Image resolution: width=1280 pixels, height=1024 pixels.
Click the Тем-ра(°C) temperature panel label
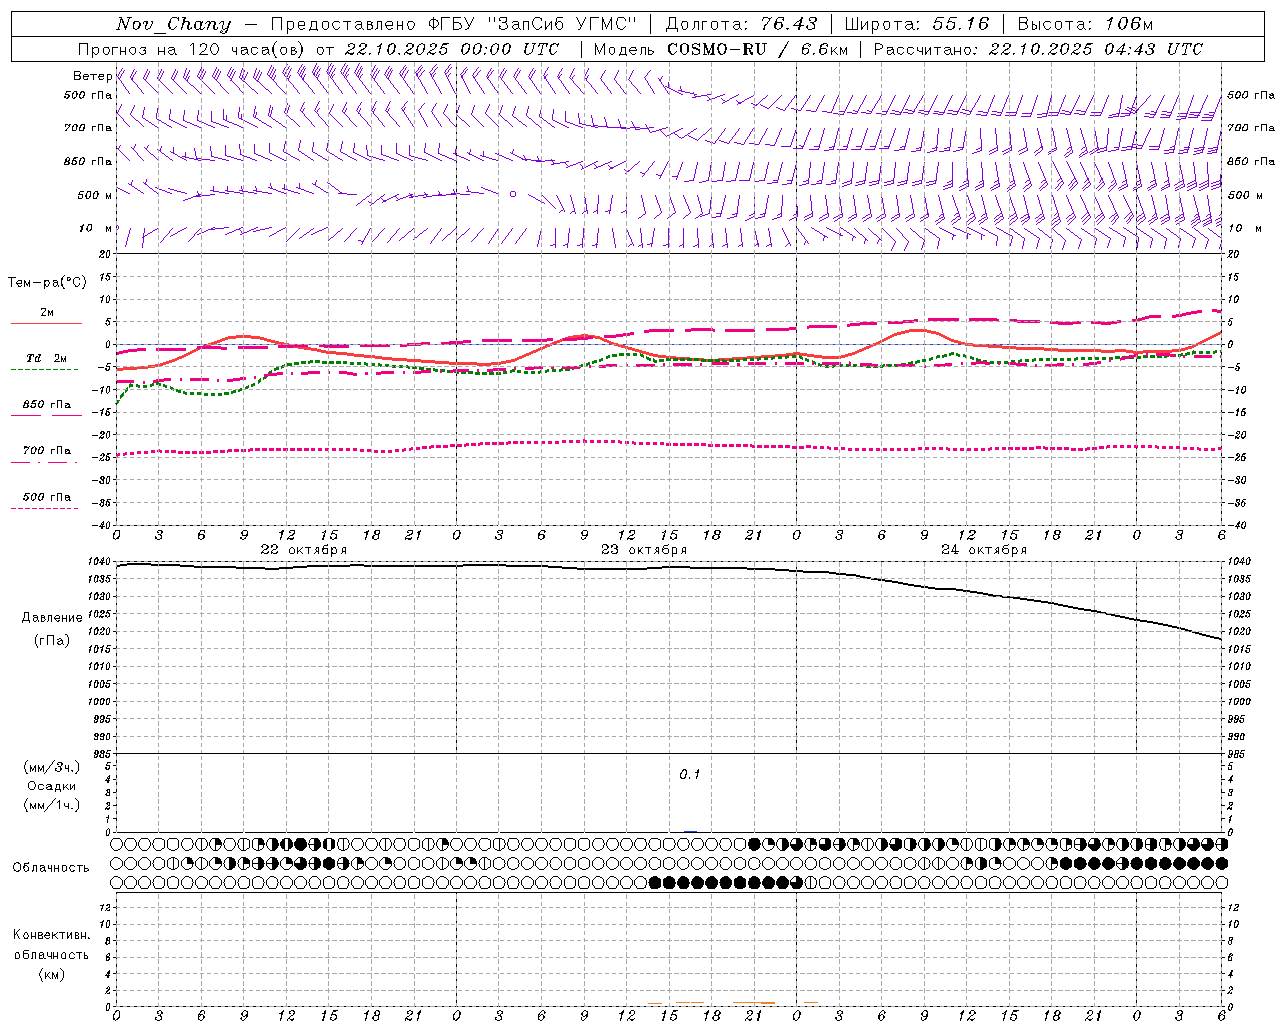[47, 283]
